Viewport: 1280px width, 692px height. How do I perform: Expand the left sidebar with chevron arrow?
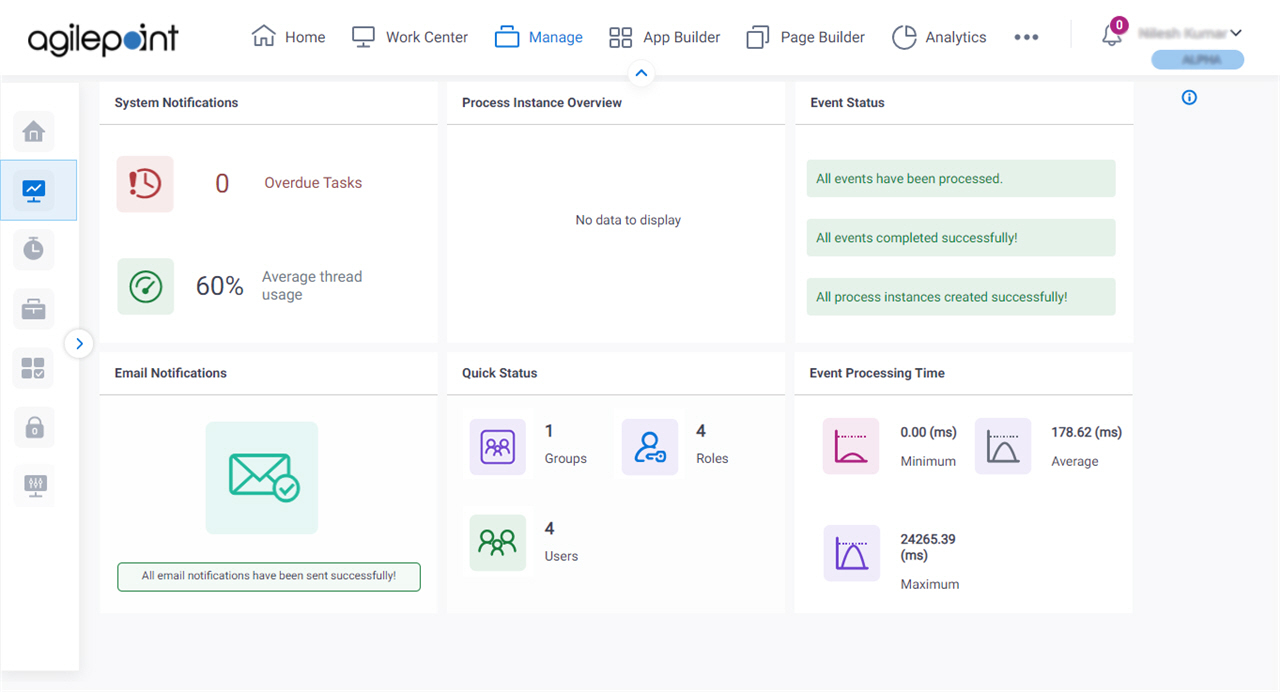tap(79, 343)
